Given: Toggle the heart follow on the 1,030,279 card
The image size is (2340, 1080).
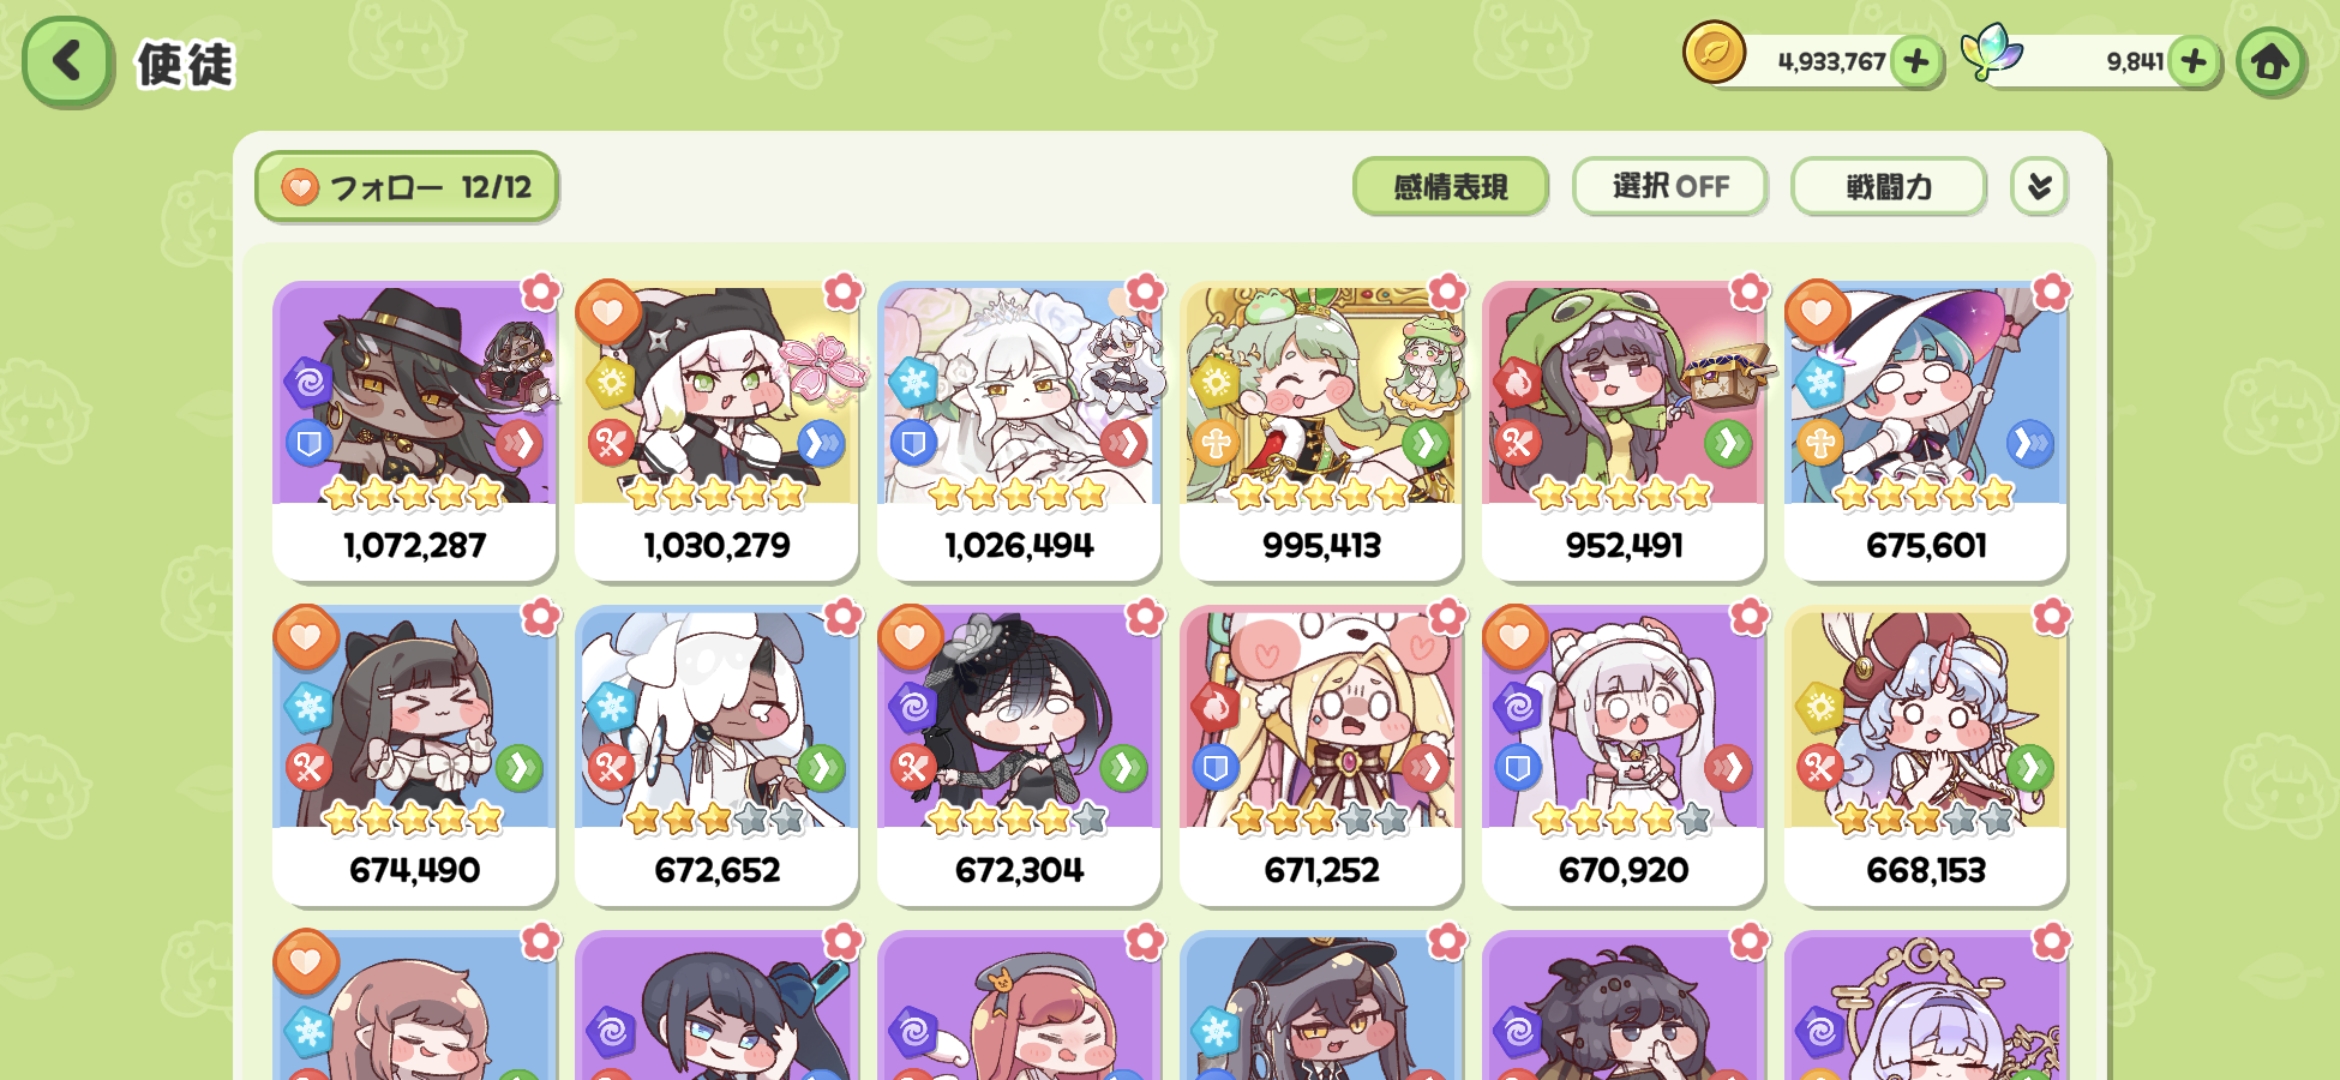Looking at the screenshot, I should point(608,313).
